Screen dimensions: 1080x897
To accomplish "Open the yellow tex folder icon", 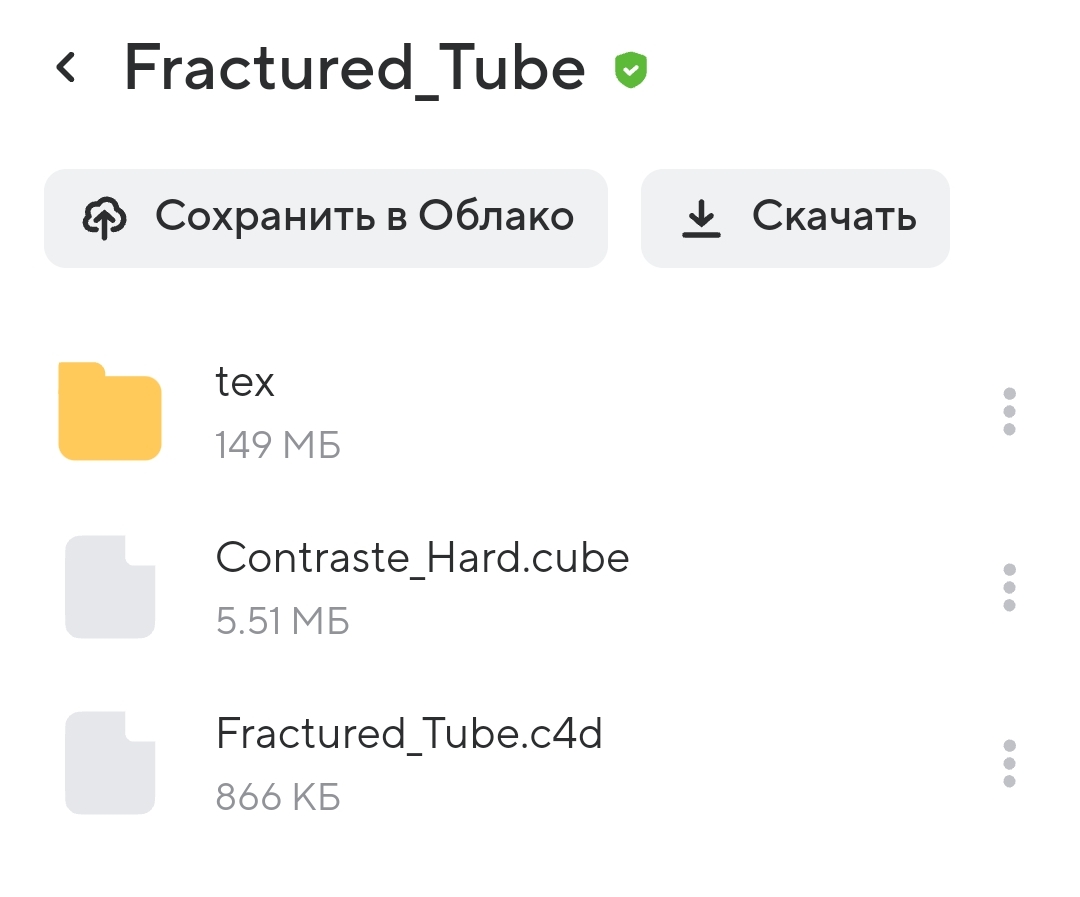I will [x=110, y=411].
